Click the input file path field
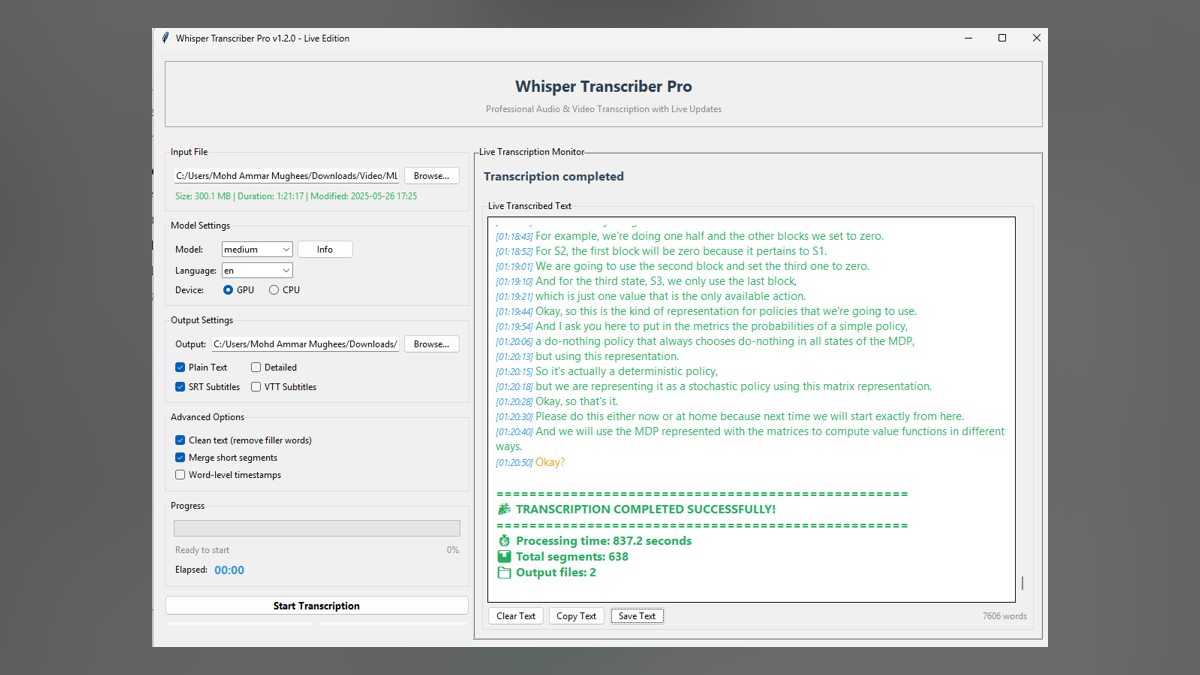Viewport: 1200px width, 675px height. click(x=287, y=176)
